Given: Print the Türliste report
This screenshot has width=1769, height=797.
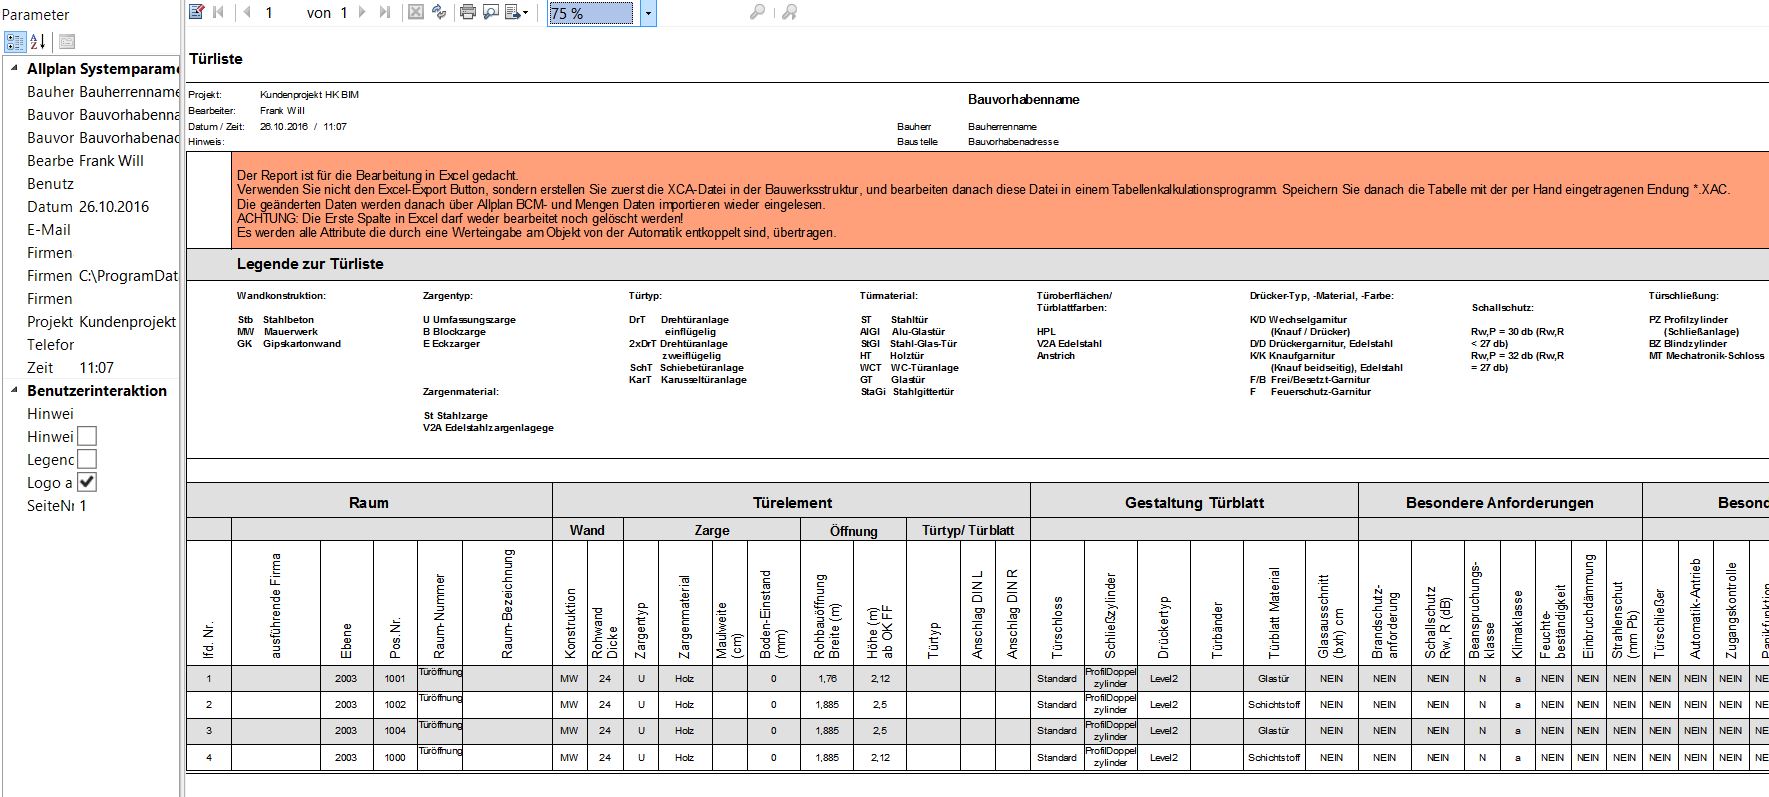Looking at the screenshot, I should pyautogui.click(x=467, y=12).
